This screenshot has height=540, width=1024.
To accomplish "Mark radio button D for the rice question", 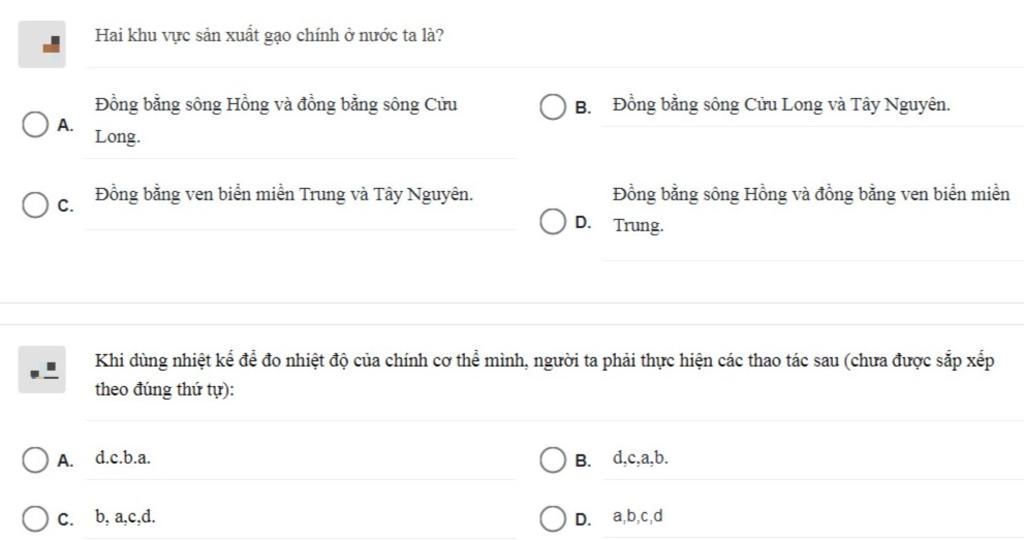I will tap(553, 221).
